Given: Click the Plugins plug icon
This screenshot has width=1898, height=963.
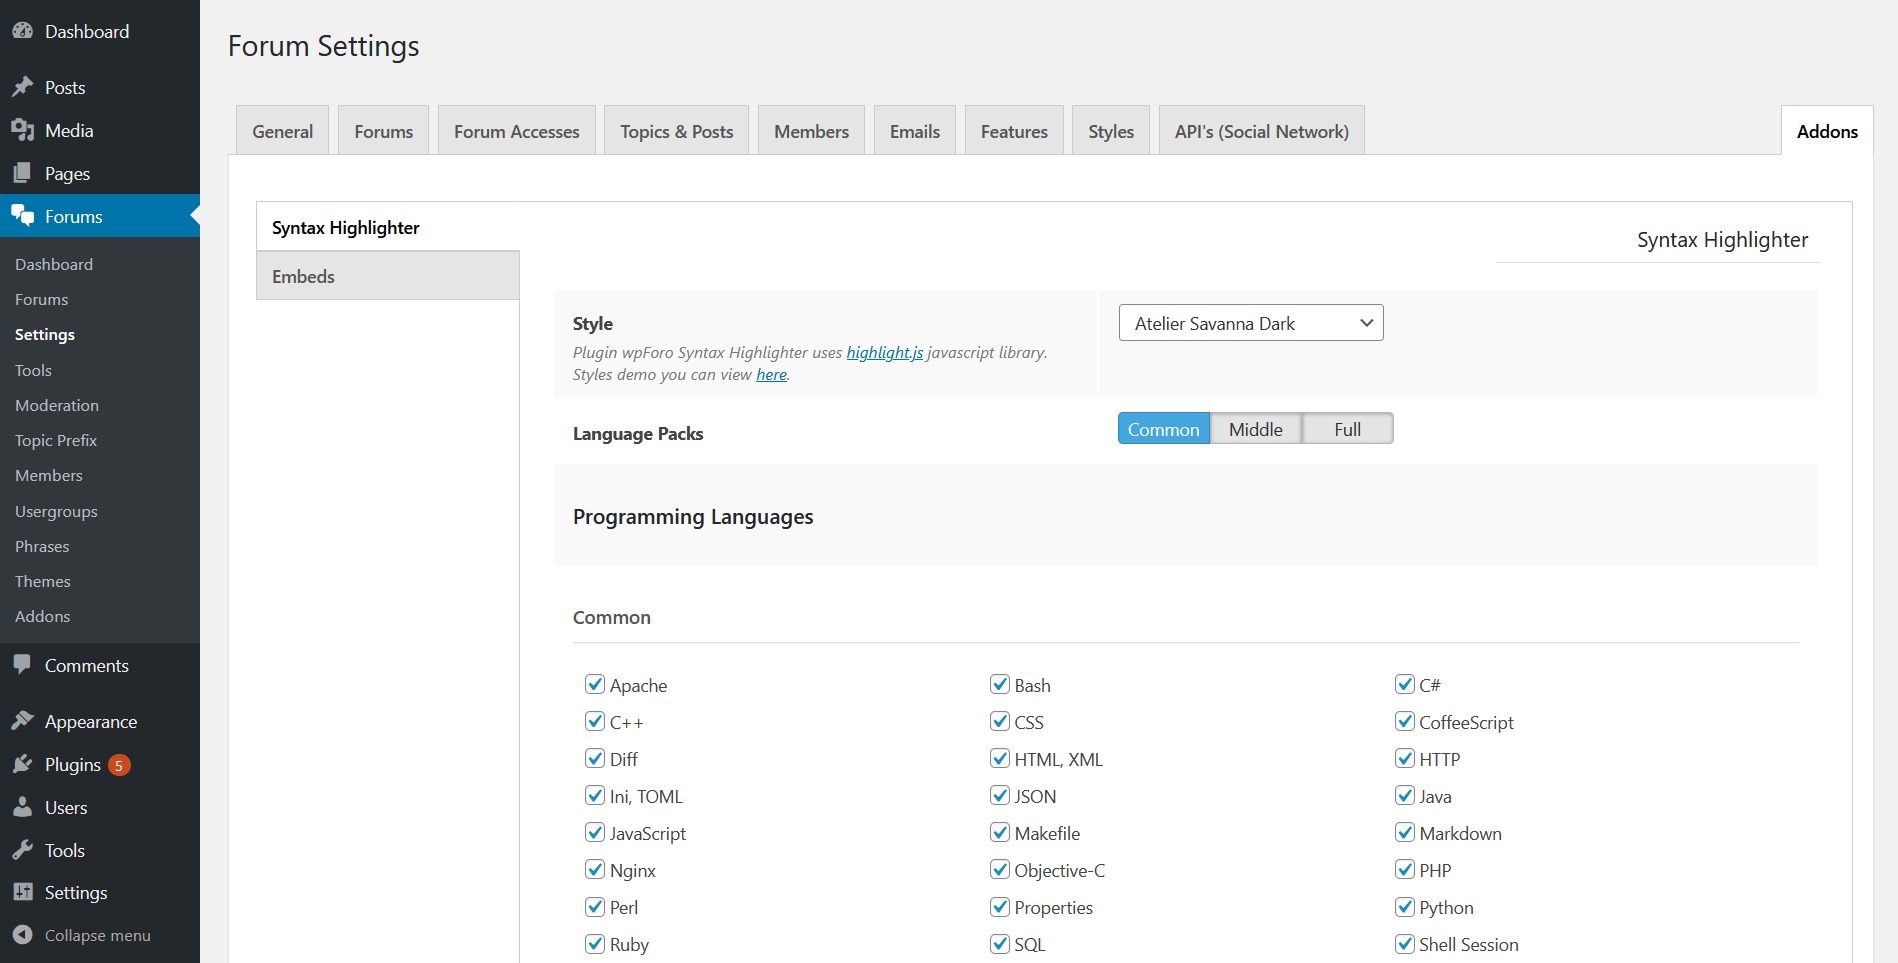Looking at the screenshot, I should point(22,764).
